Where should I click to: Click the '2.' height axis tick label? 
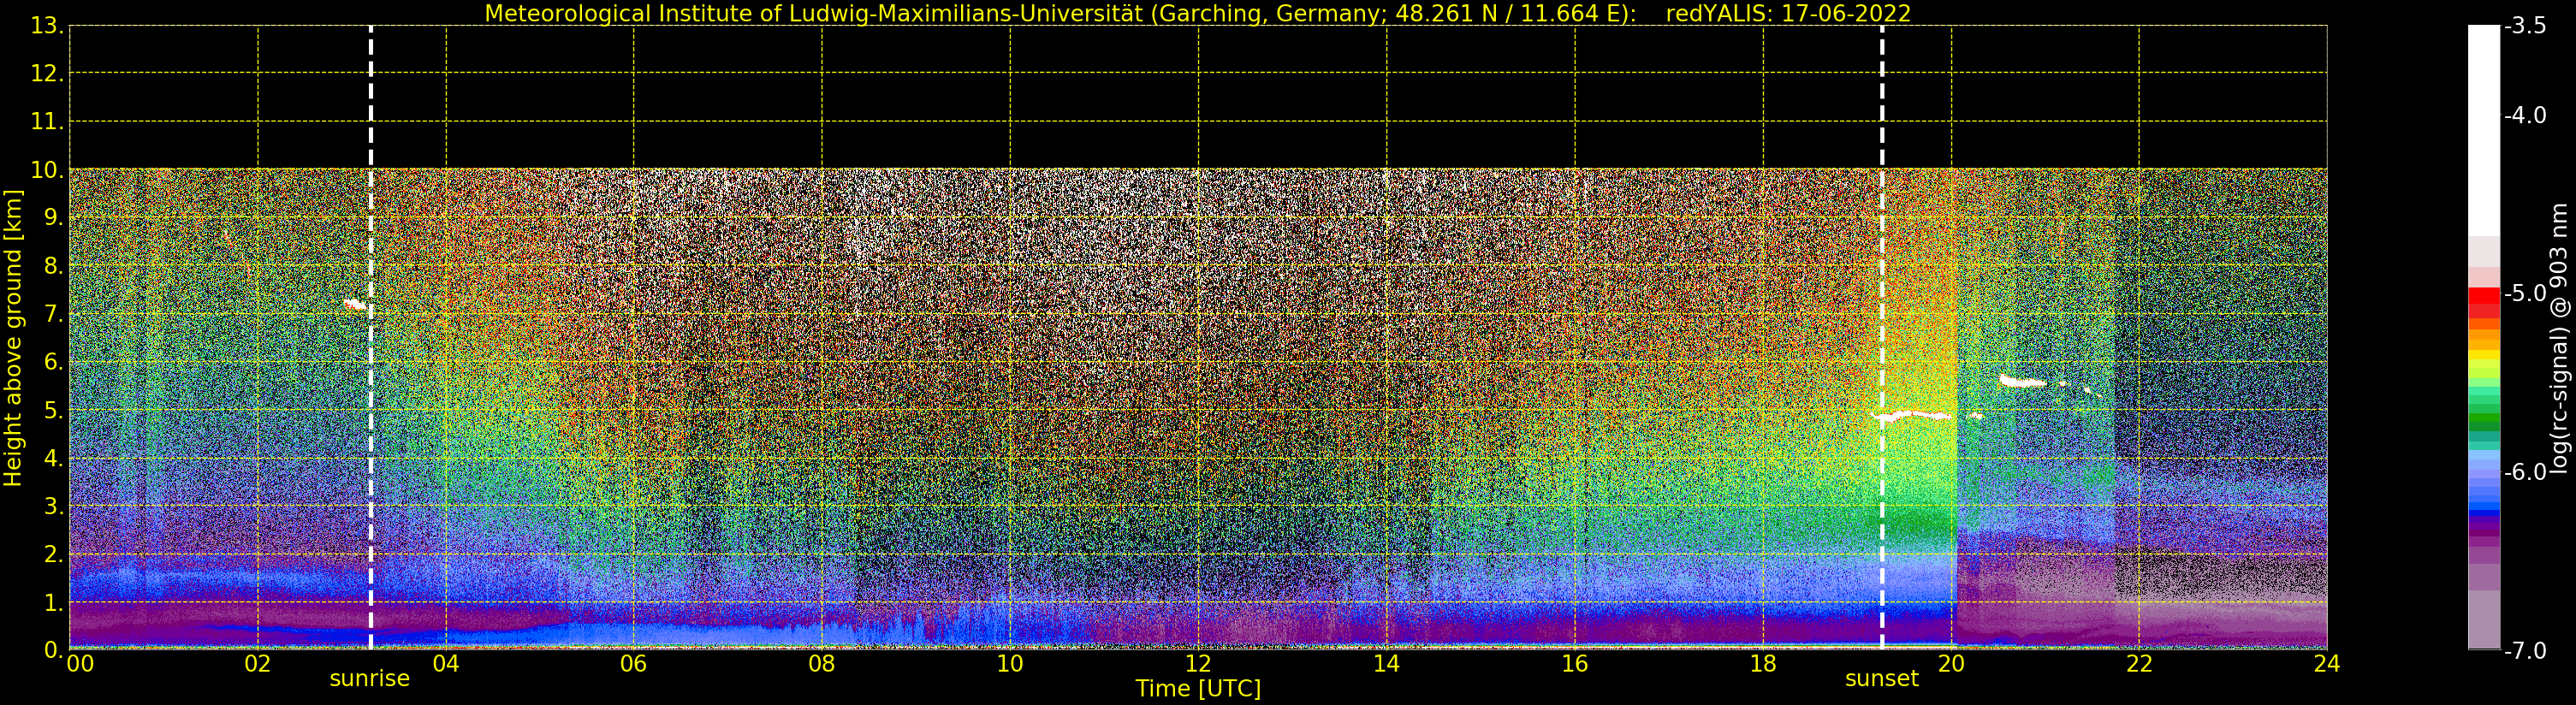(x=53, y=554)
